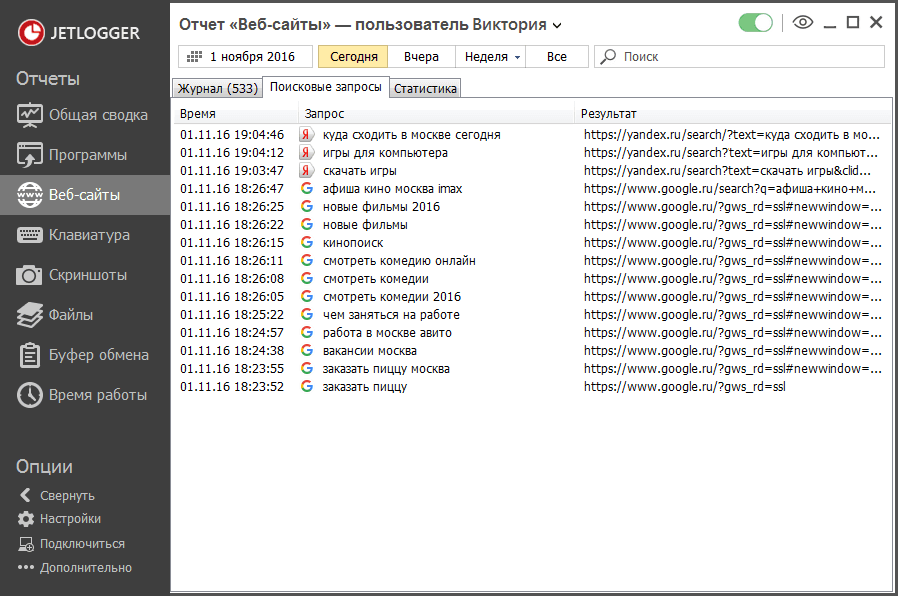The width and height of the screenshot is (898, 596).
Task: Select the Сегодня filter button
Action: coord(353,57)
